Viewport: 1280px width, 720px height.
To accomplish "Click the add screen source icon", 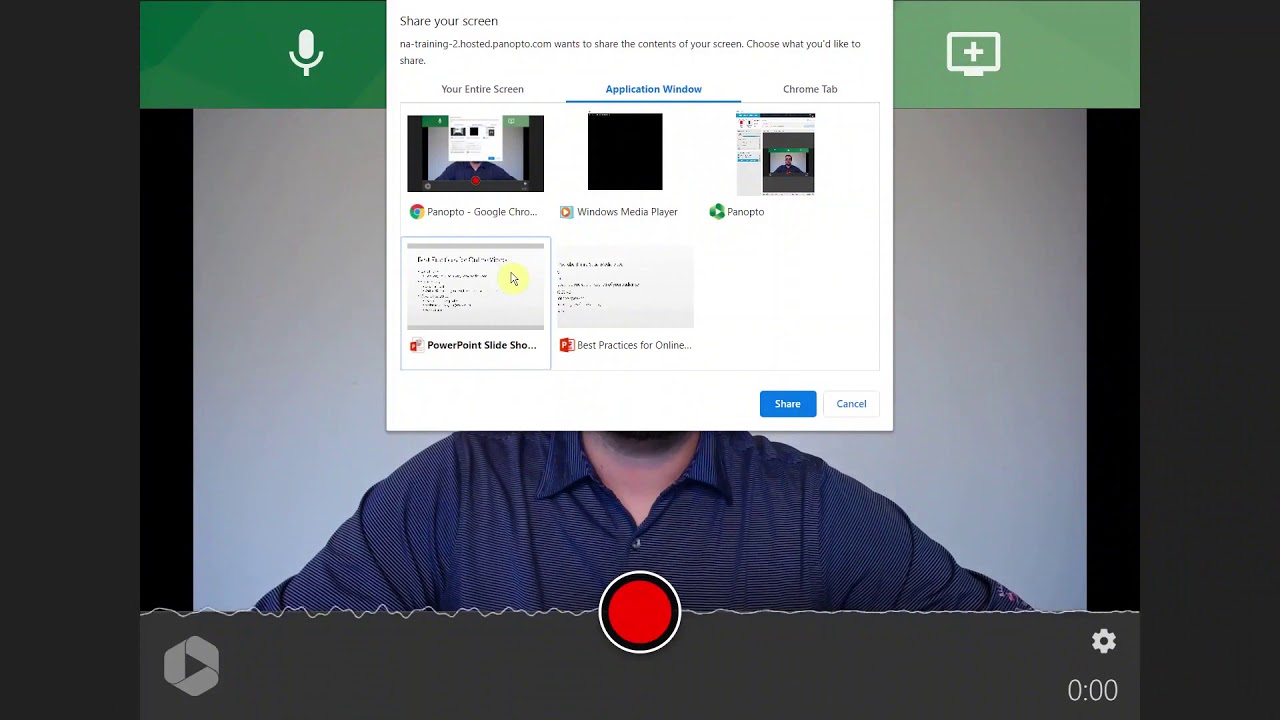I will pos(973,54).
